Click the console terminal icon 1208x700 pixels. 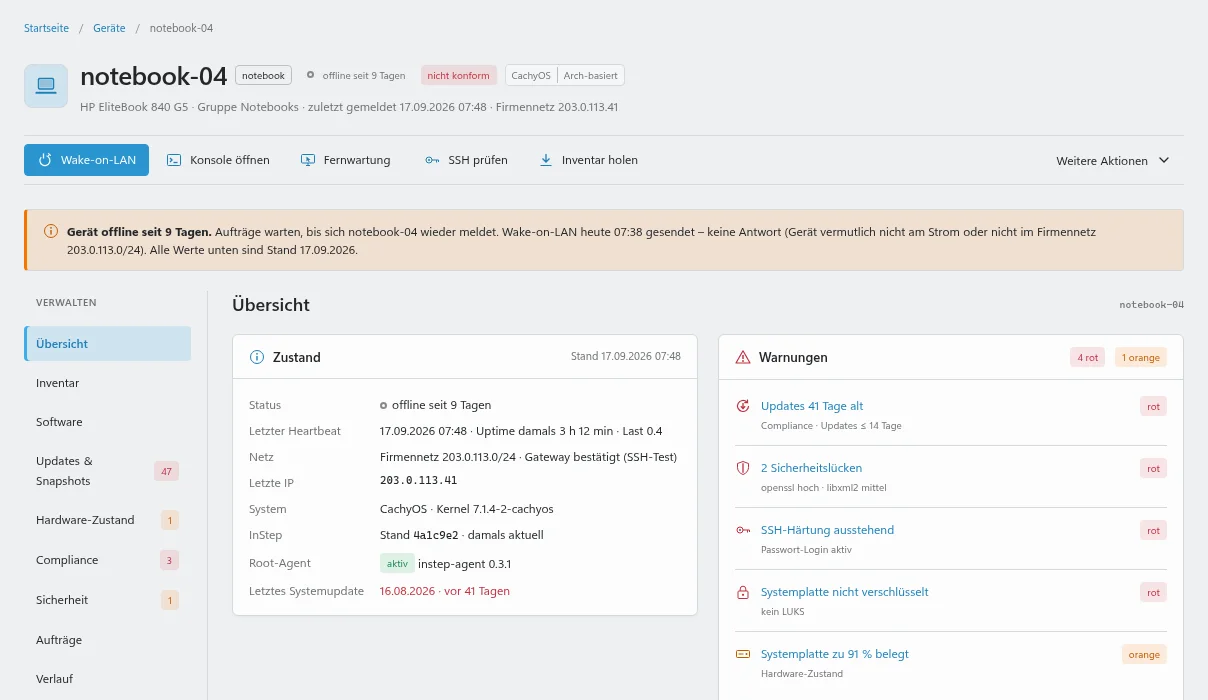point(174,160)
